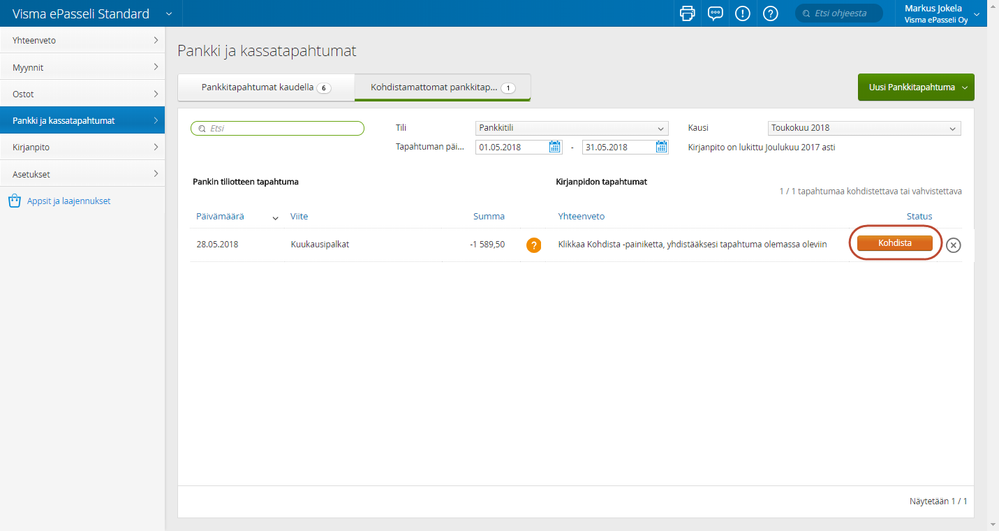
Task: Select Kohdistamattomat pankkitapahtumat tab
Action: [441, 88]
